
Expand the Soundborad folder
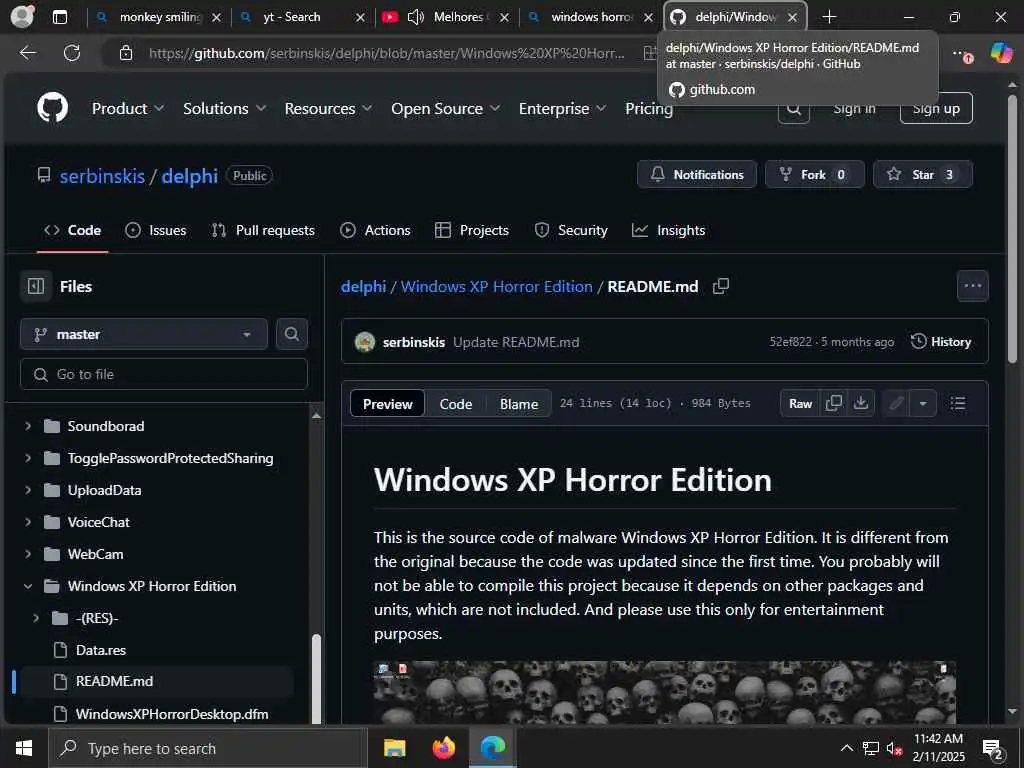[28, 426]
